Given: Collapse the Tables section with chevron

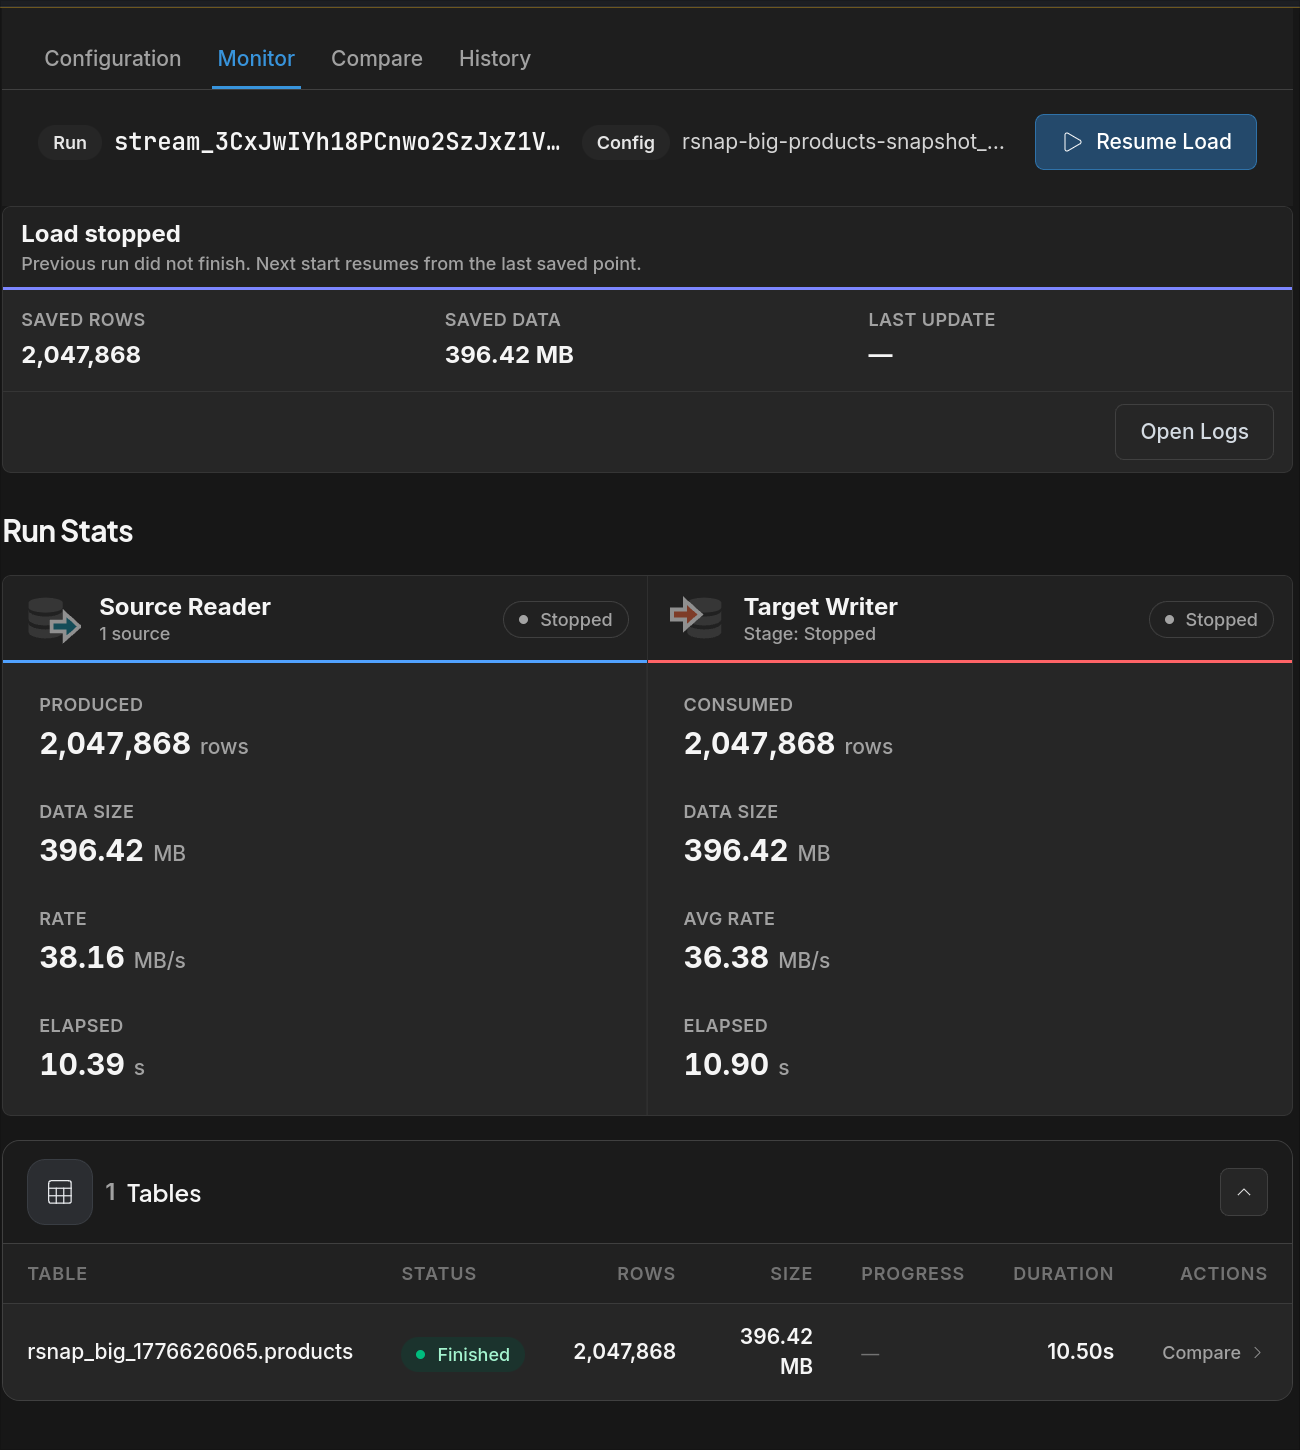Looking at the screenshot, I should (1244, 1192).
